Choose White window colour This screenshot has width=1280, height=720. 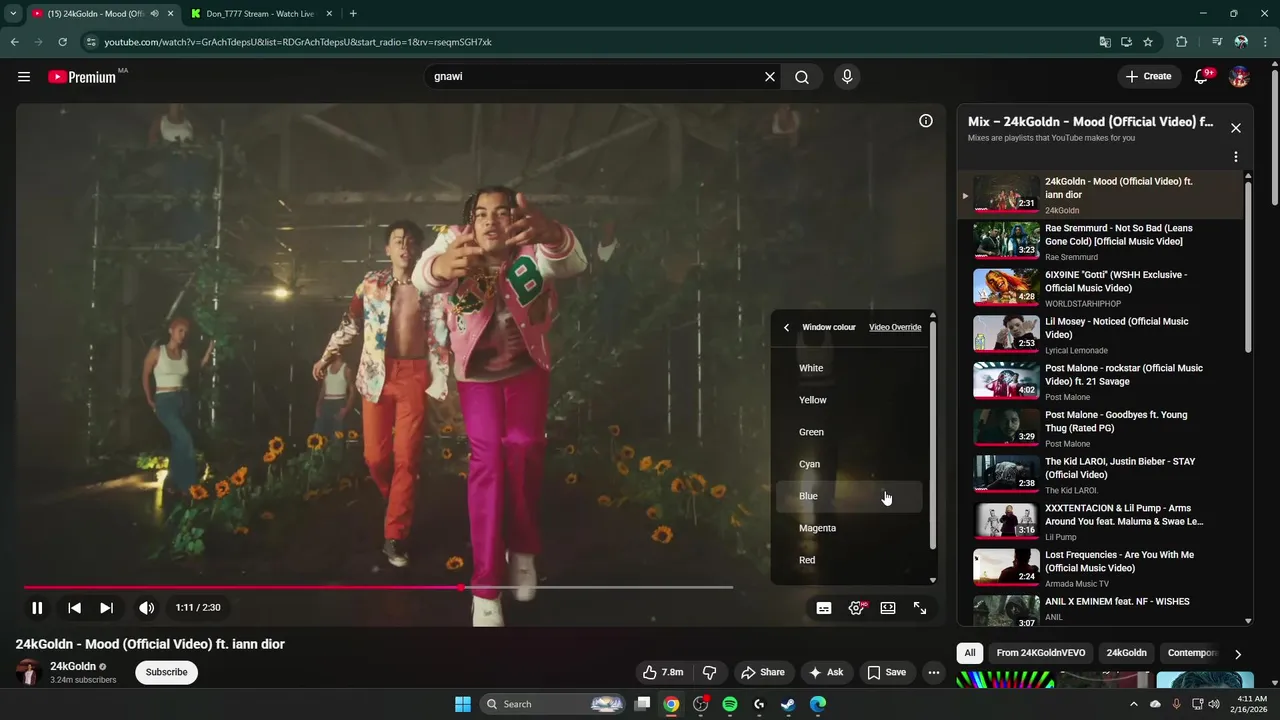point(849,368)
